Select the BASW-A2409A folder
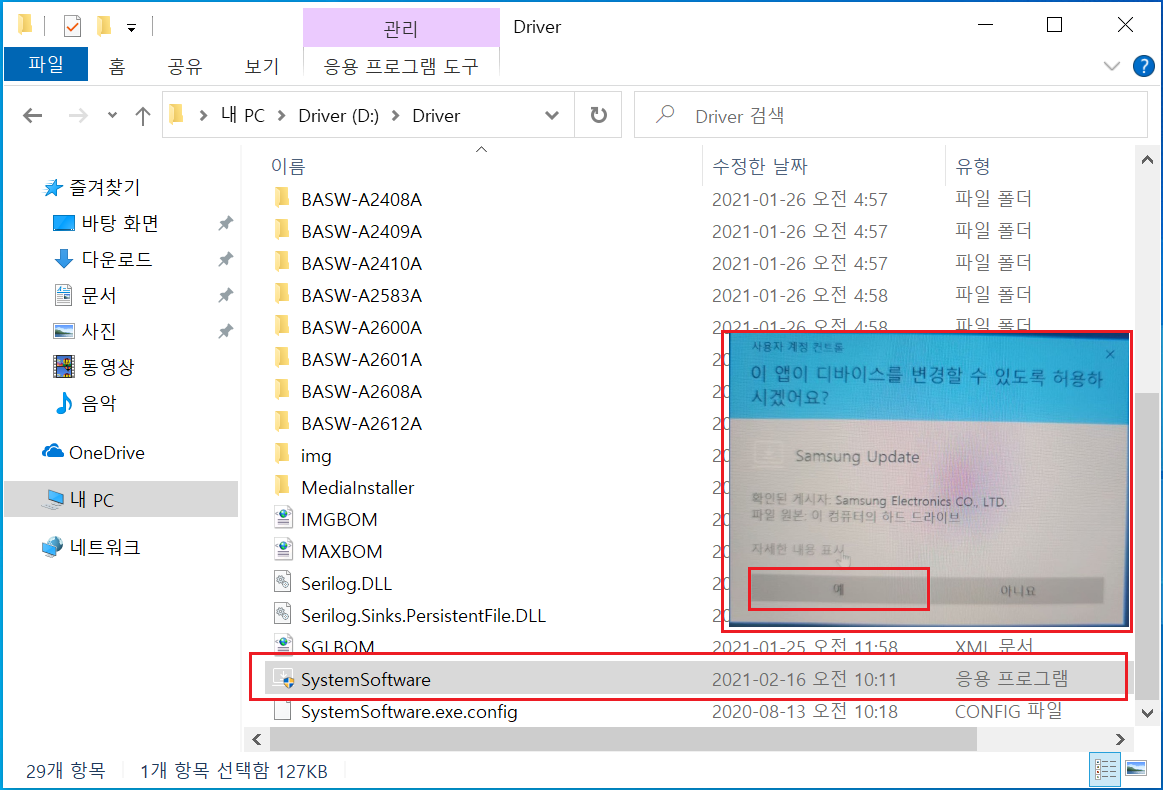Screen dimensions: 1163x790 point(361,231)
